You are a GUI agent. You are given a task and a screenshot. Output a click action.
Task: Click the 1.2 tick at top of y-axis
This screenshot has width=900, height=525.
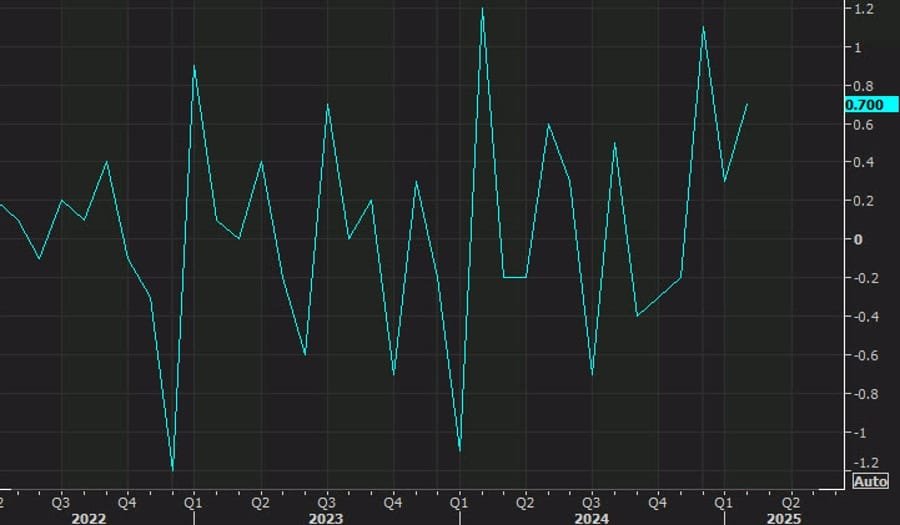coord(860,9)
